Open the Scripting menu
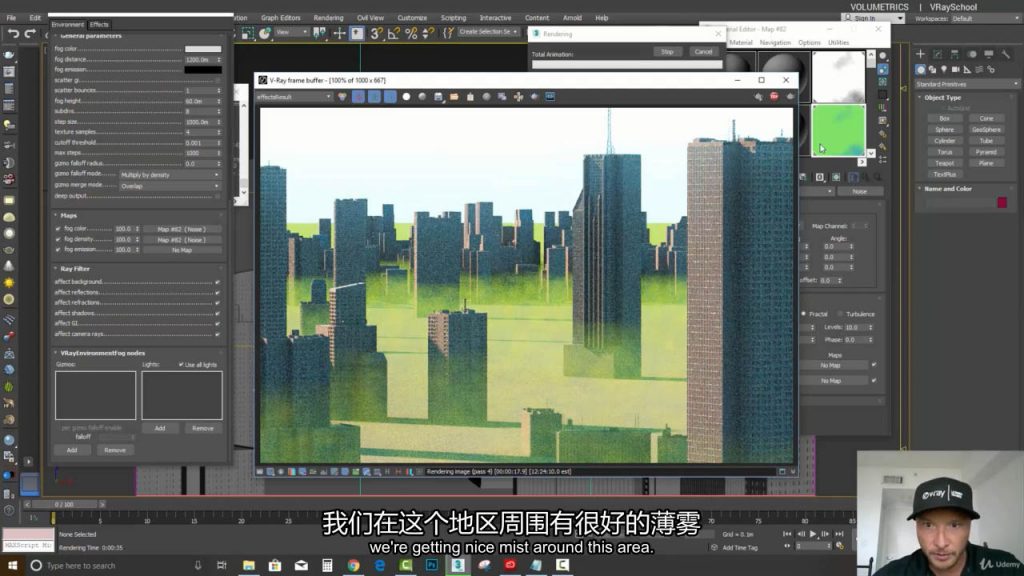Screen dimensions: 1024x576 [453, 18]
